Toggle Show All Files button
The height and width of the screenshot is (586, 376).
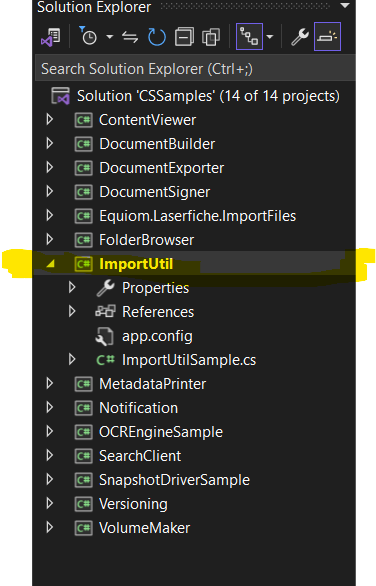click(x=211, y=37)
